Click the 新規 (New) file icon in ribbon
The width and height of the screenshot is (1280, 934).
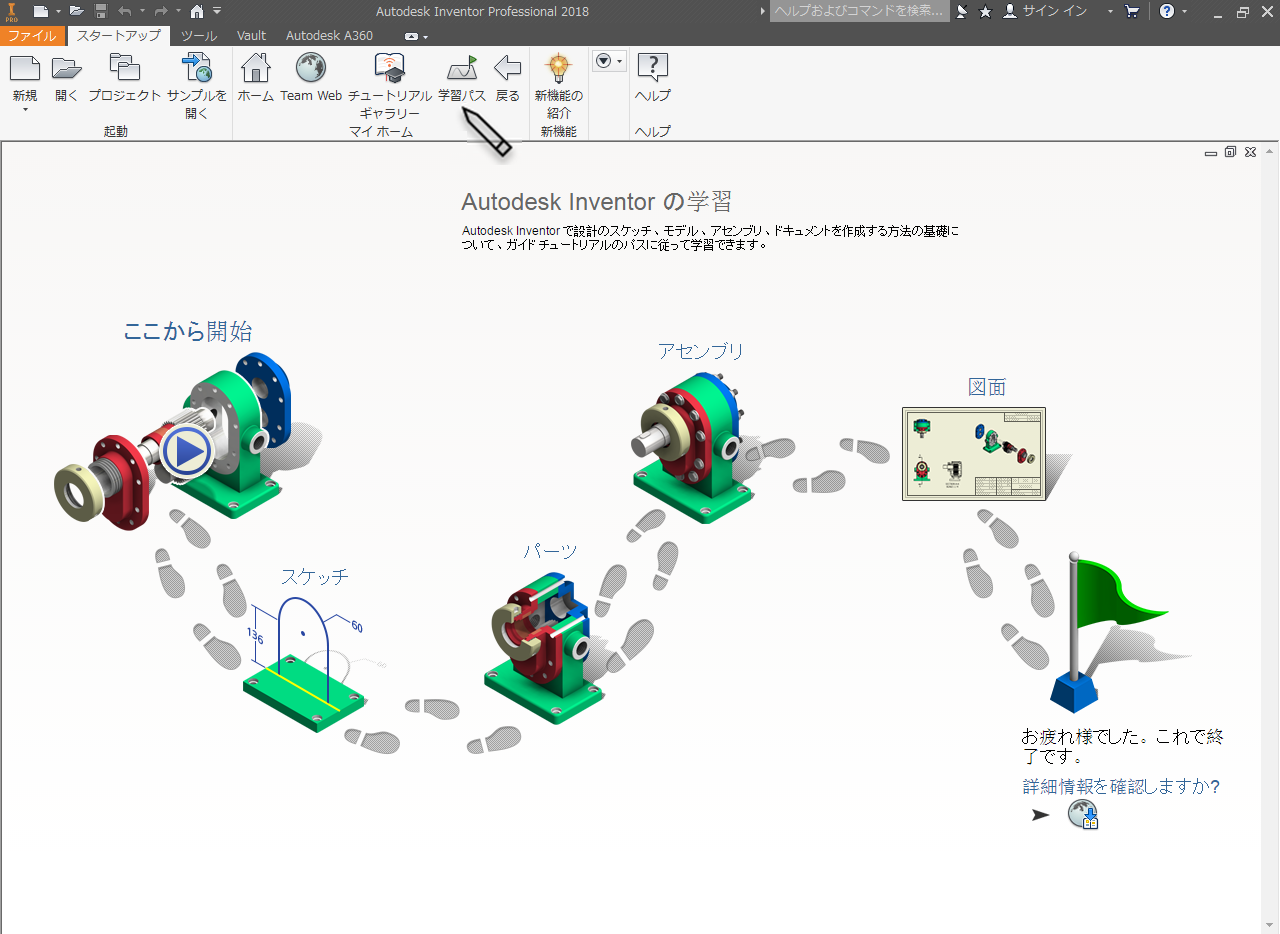(25, 68)
